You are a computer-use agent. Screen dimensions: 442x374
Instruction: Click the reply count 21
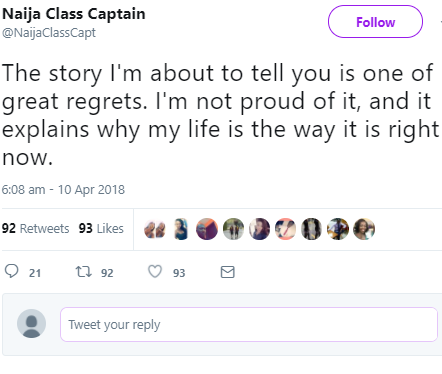[x=35, y=273]
